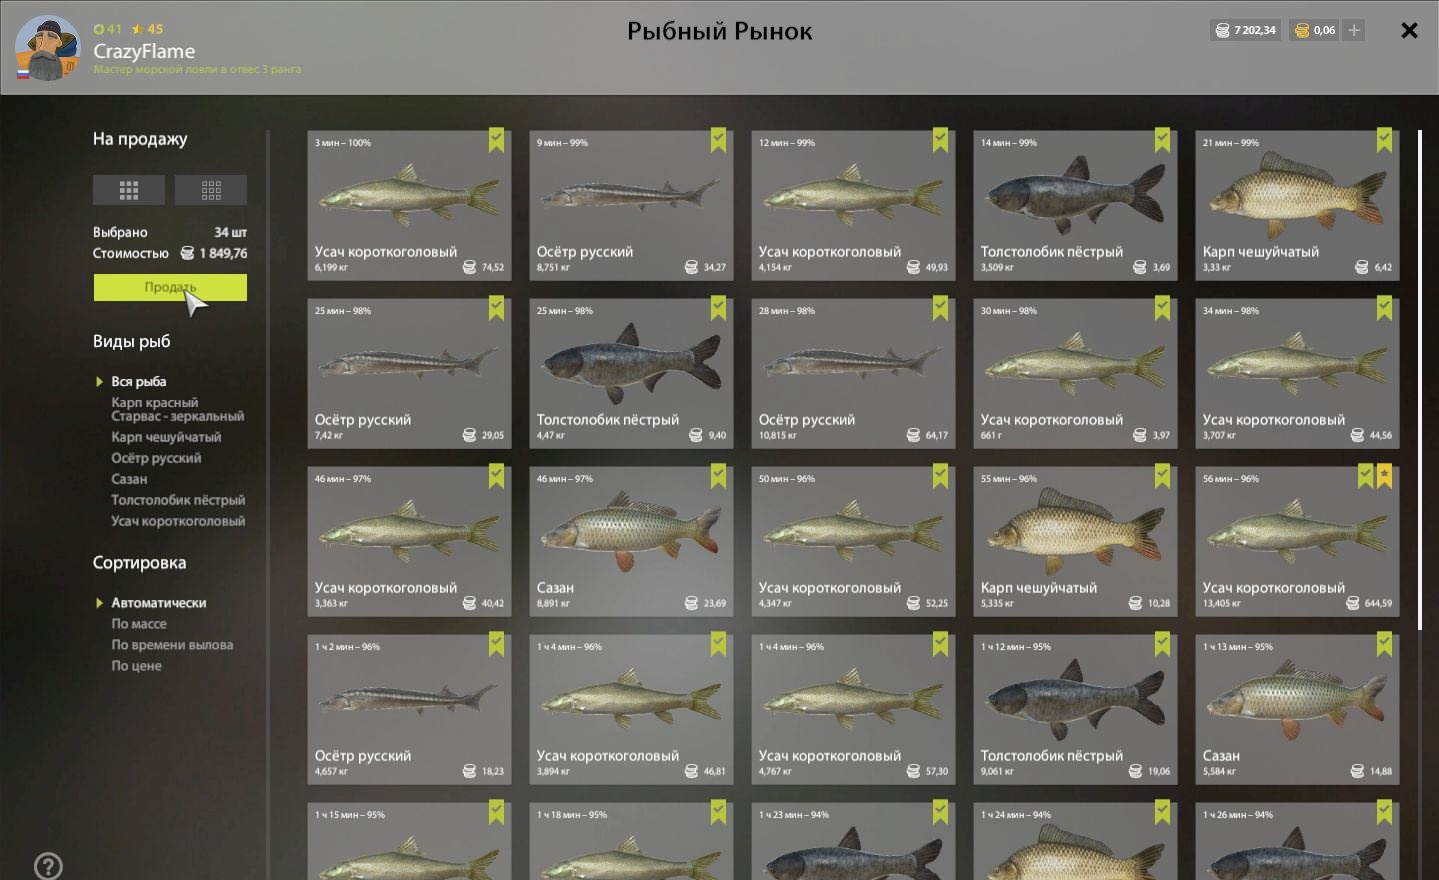Viewport: 1439px width, 880px height.
Task: Uncheck the 9 мин Осётр русский card checkmark
Action: click(x=718, y=140)
